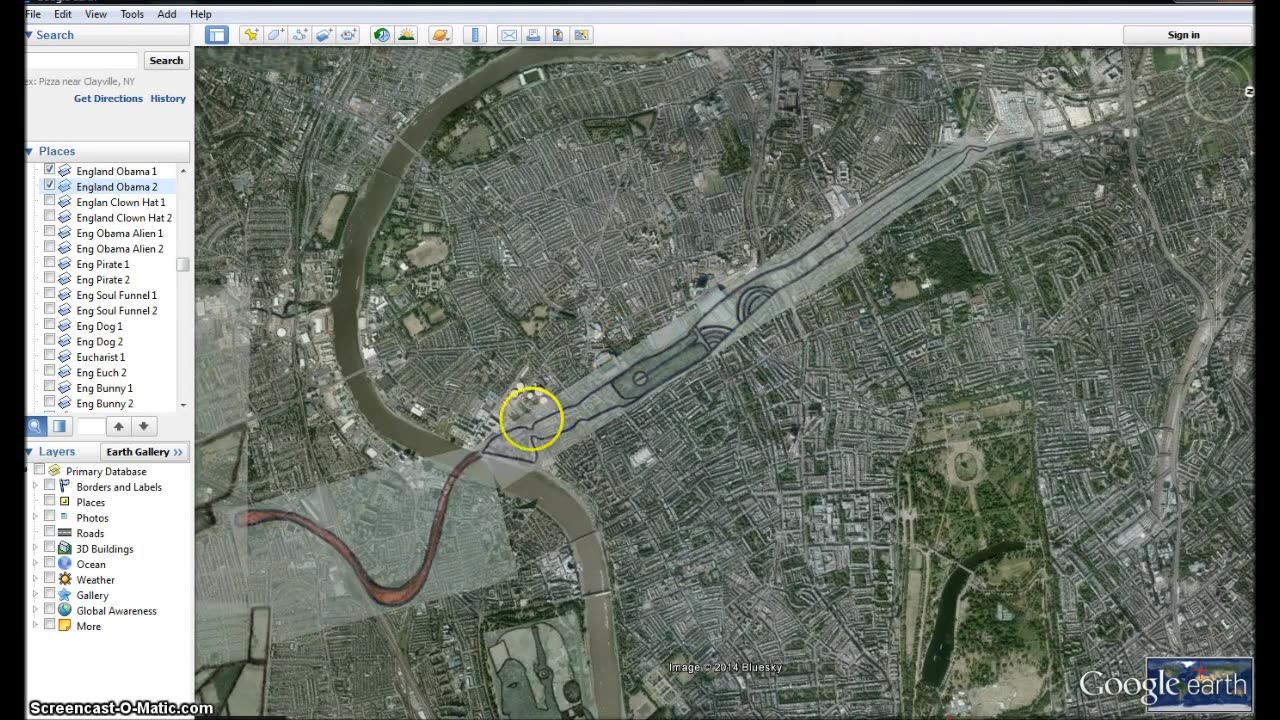Hide the sidebar using the toolbar icon
Viewport: 1280px width, 720px height.
(217, 35)
